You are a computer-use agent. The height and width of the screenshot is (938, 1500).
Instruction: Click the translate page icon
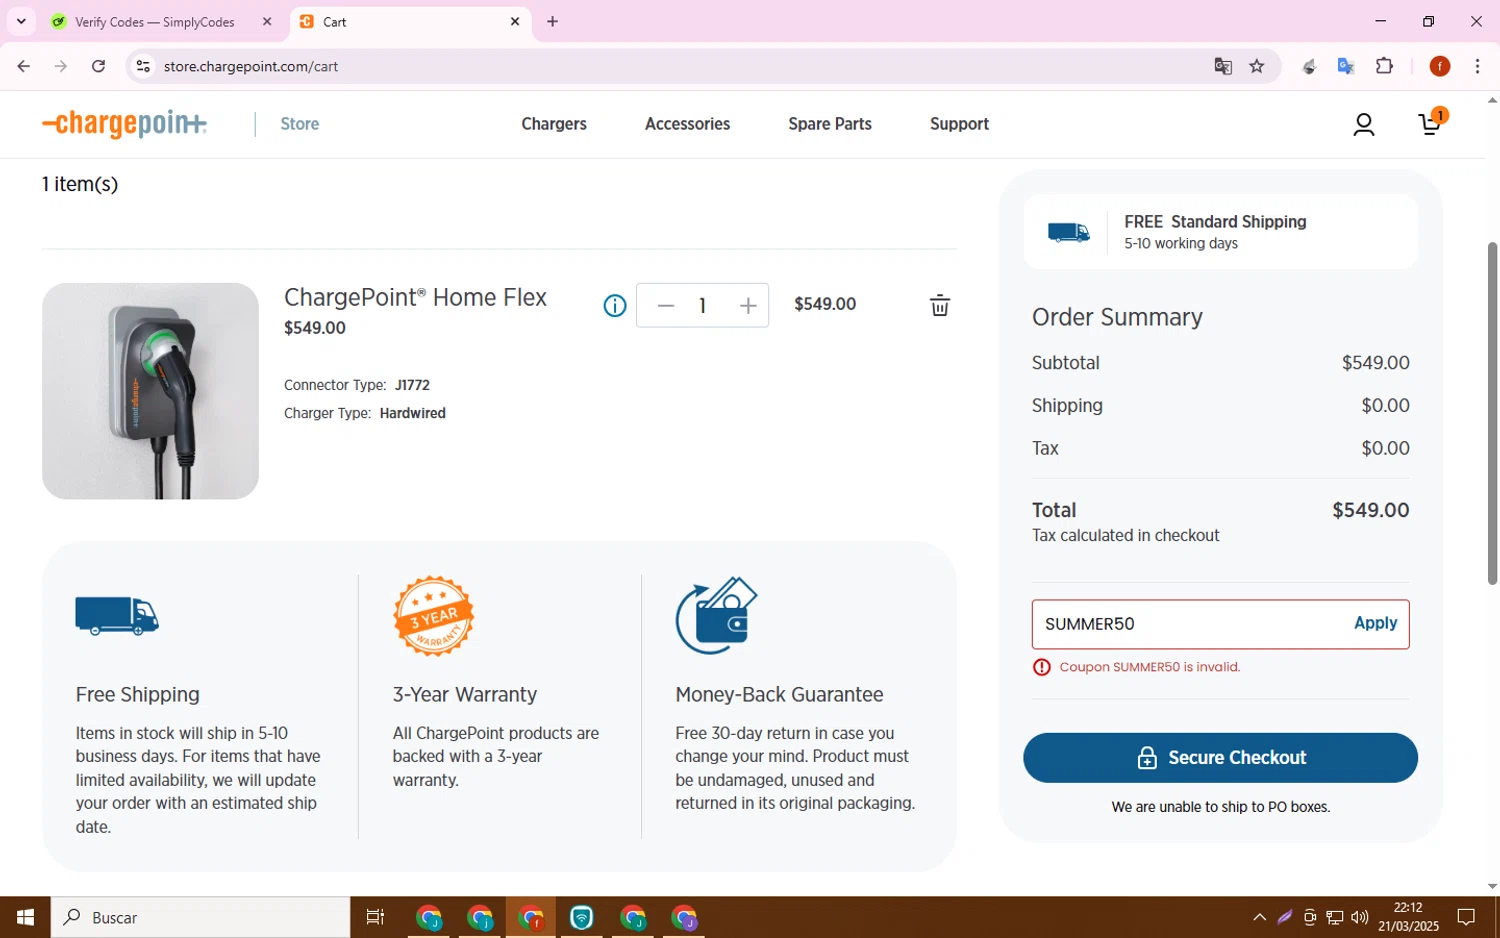[x=1223, y=66]
